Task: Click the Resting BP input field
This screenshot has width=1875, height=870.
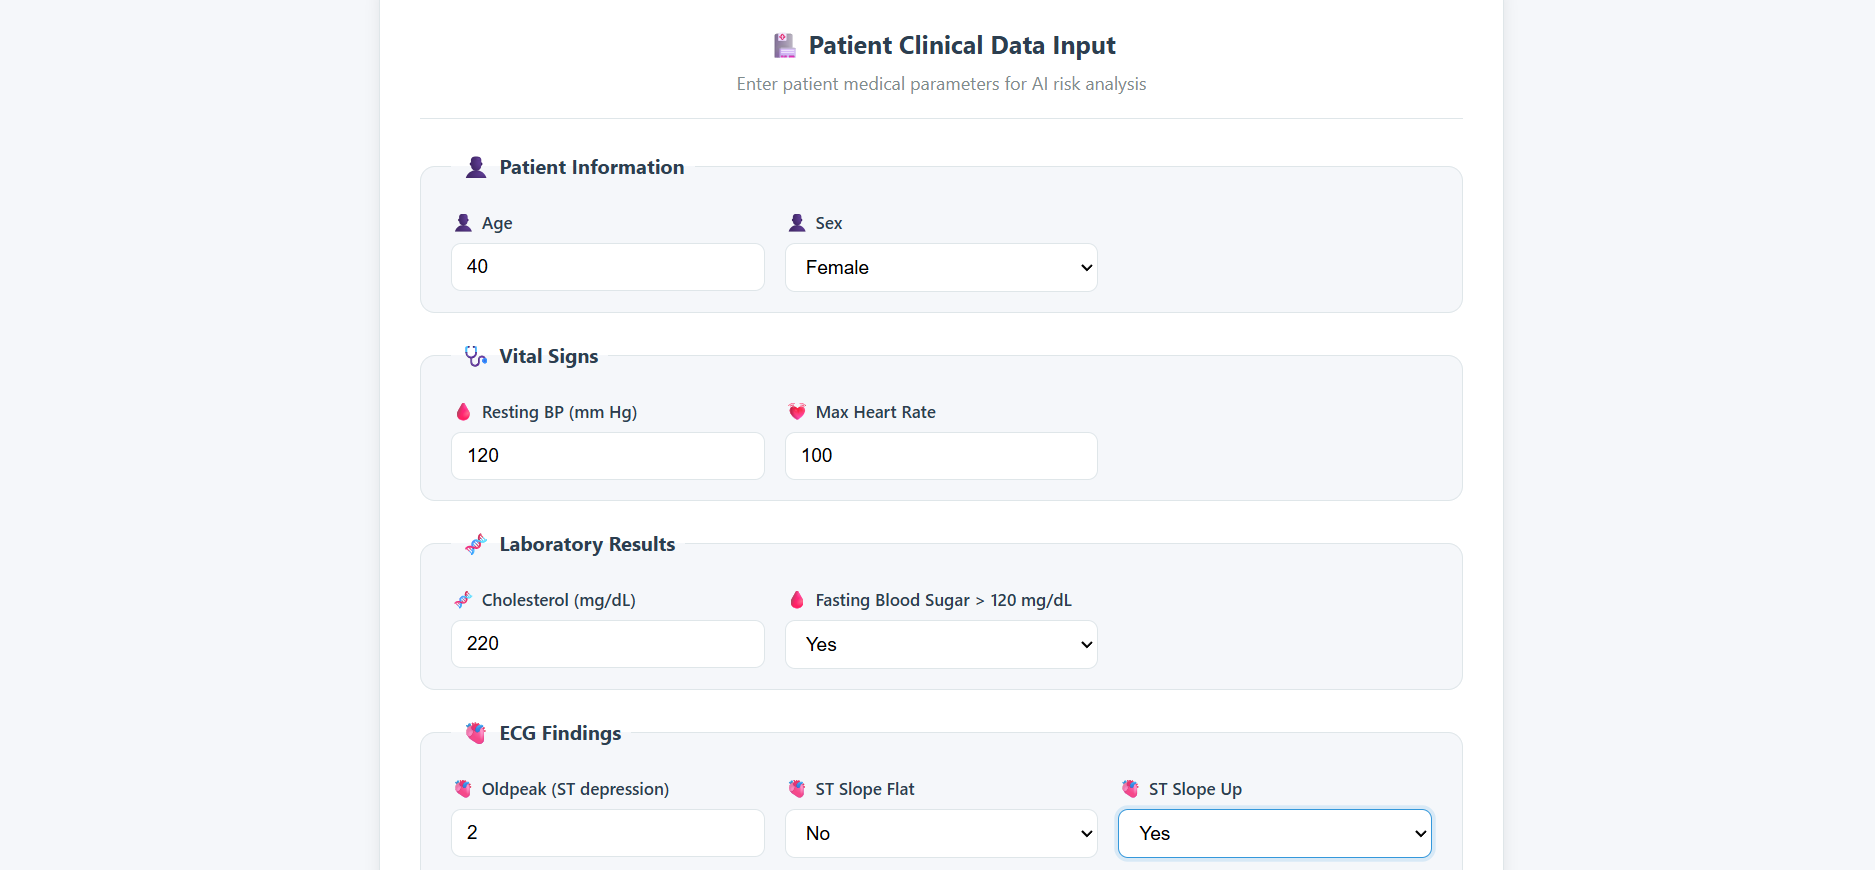Action: (607, 456)
